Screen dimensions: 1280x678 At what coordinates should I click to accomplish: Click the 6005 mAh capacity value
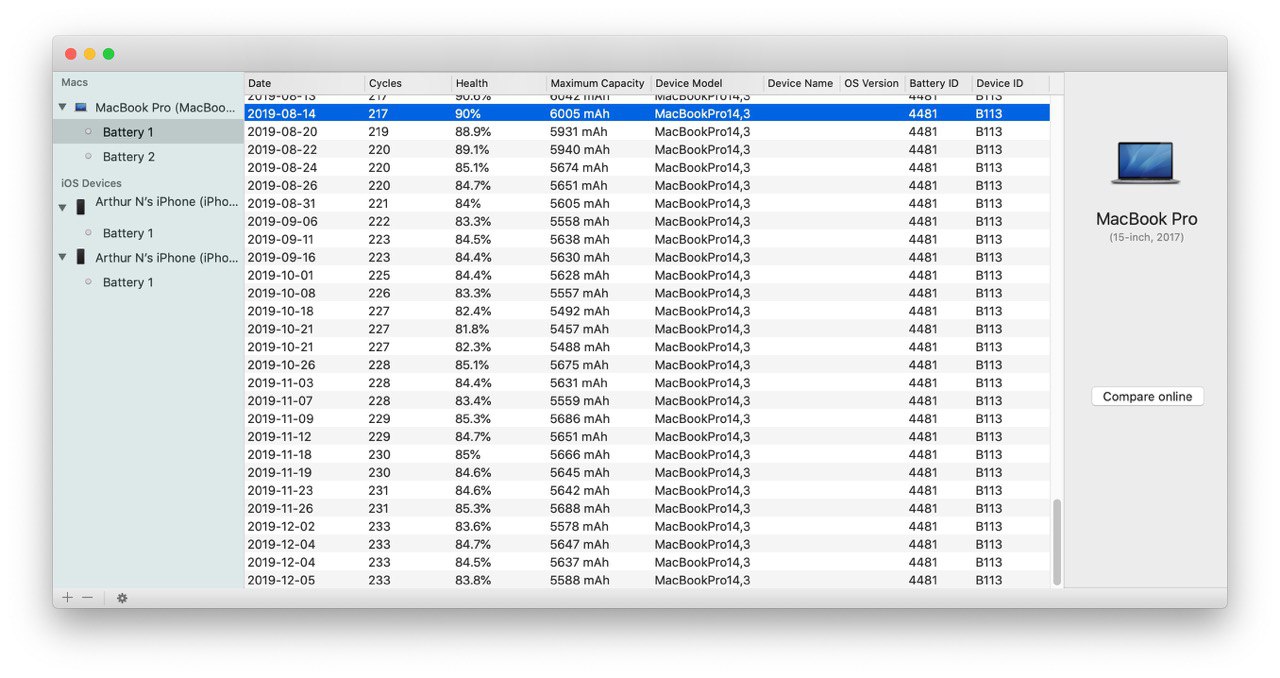click(579, 114)
